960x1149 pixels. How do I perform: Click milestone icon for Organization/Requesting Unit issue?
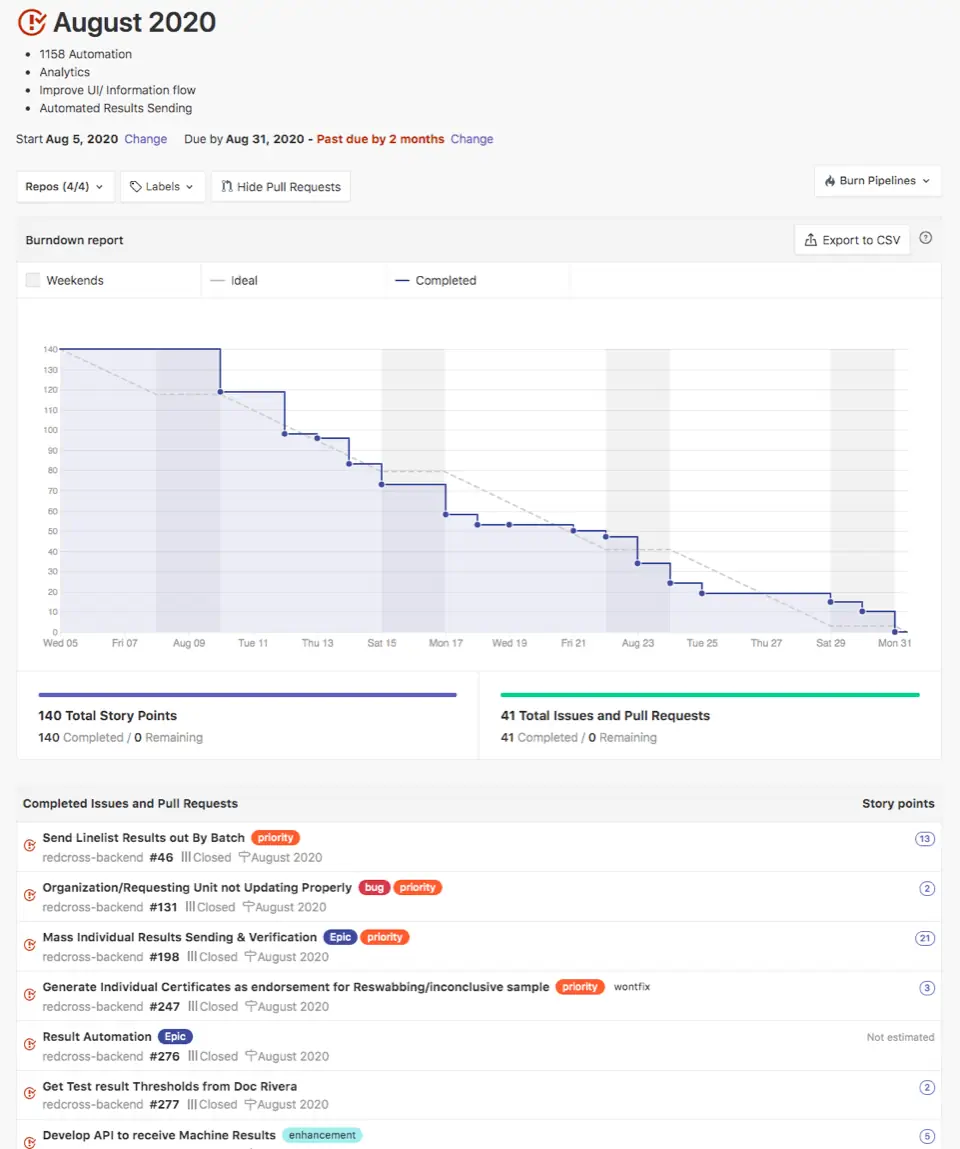tap(30, 895)
